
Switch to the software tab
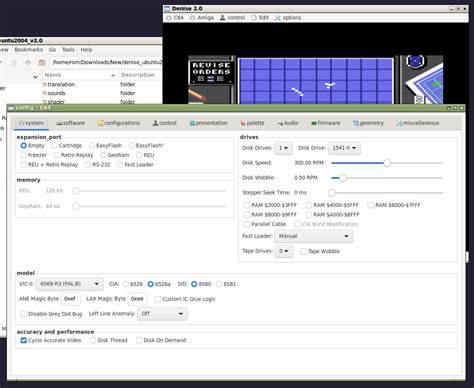click(71, 123)
